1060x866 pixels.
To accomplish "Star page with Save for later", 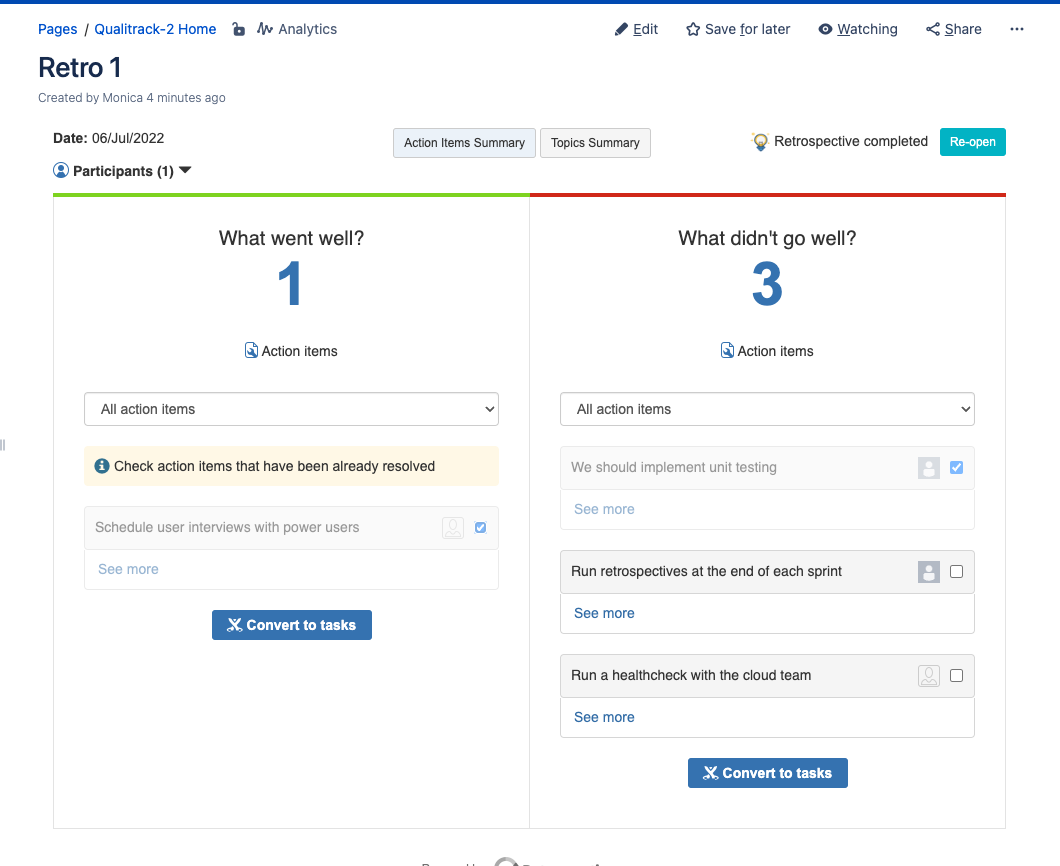I will point(693,29).
